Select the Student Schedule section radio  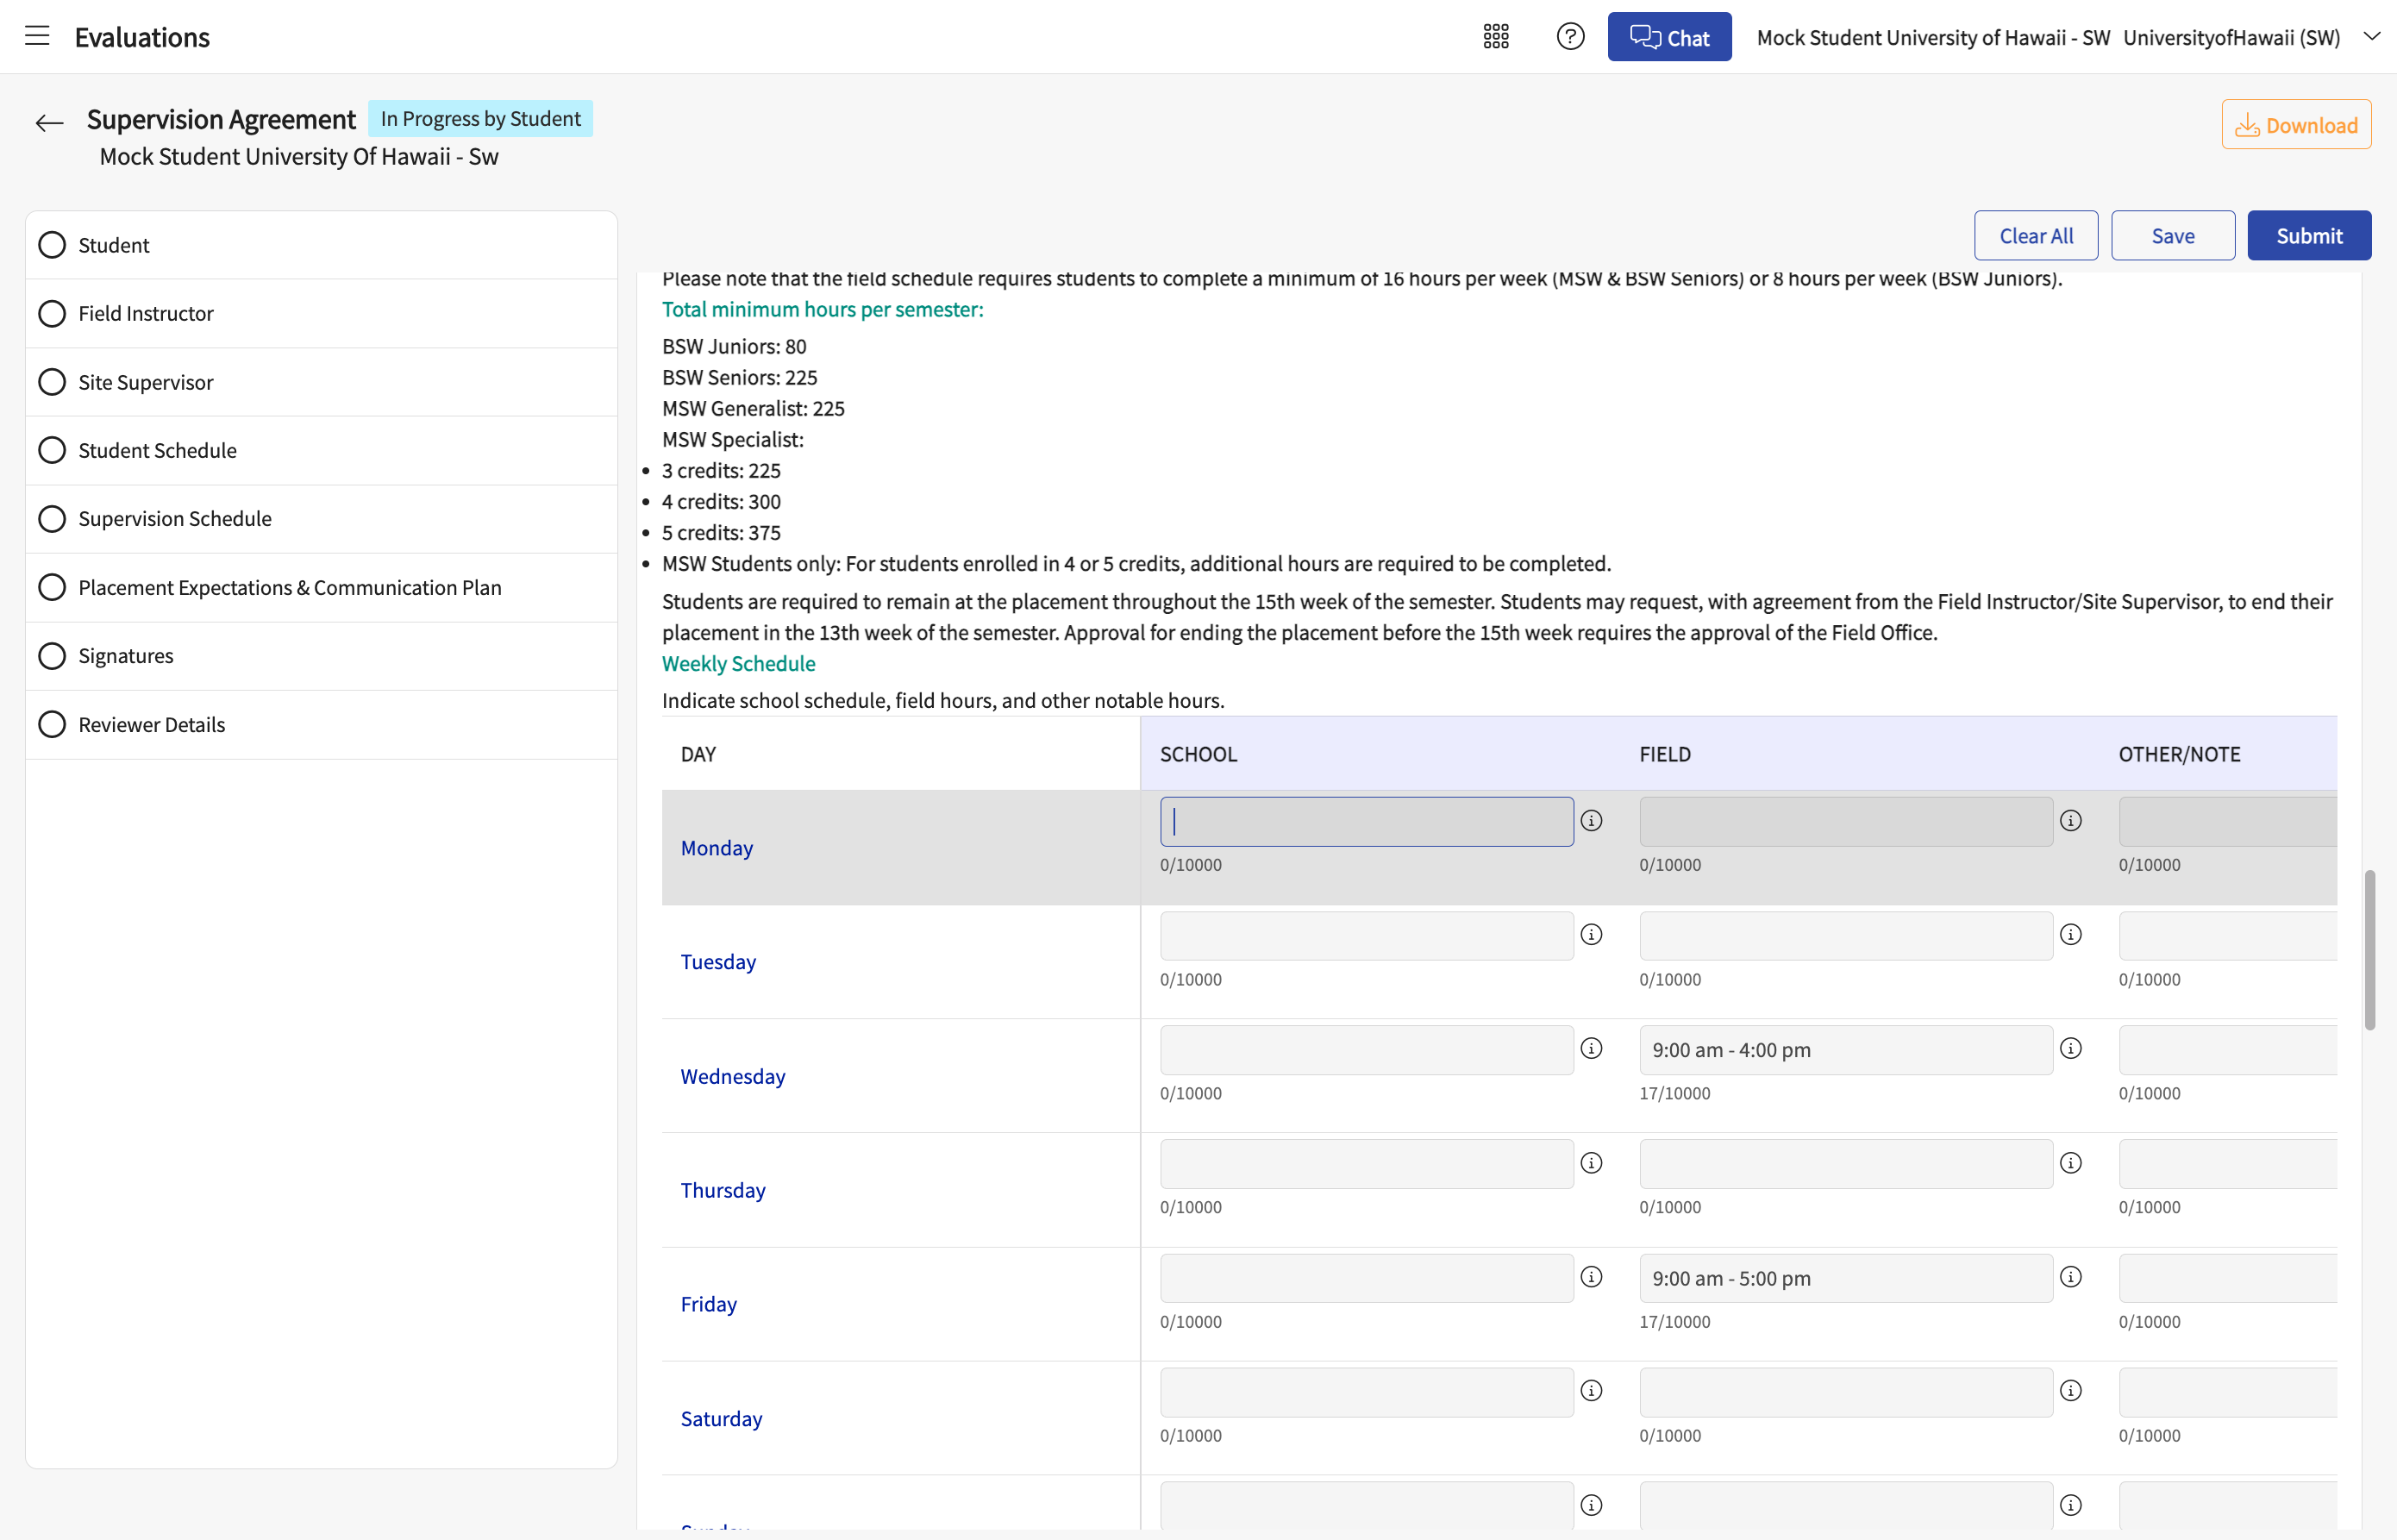pyautogui.click(x=52, y=450)
